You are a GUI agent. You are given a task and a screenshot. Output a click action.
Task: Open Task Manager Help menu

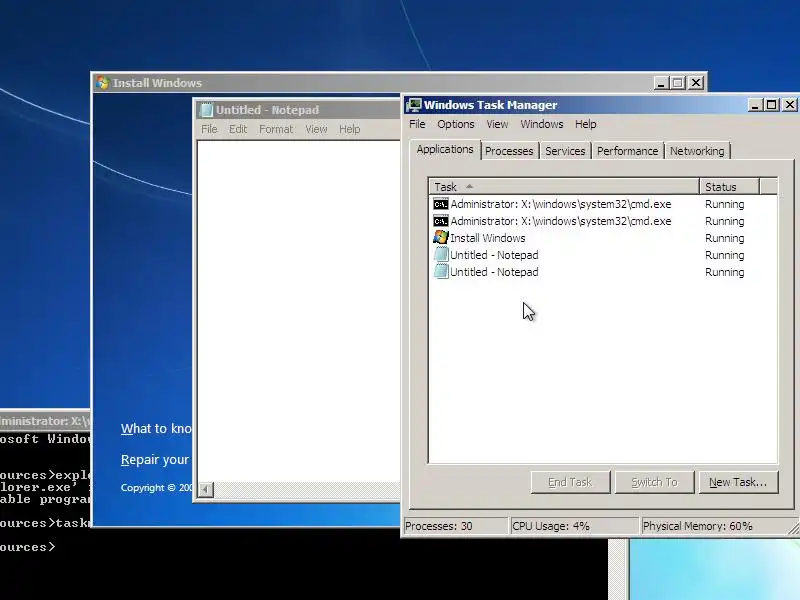pyautogui.click(x=585, y=124)
